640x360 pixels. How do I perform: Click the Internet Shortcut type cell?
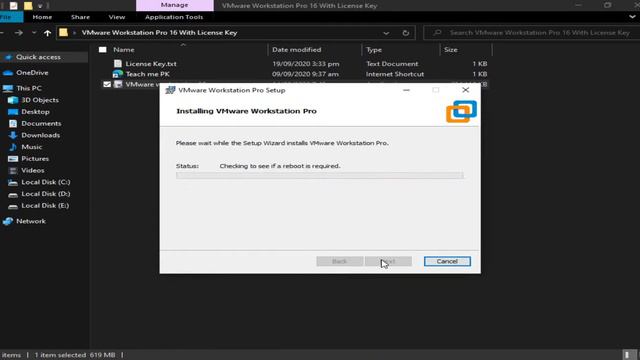(395, 74)
